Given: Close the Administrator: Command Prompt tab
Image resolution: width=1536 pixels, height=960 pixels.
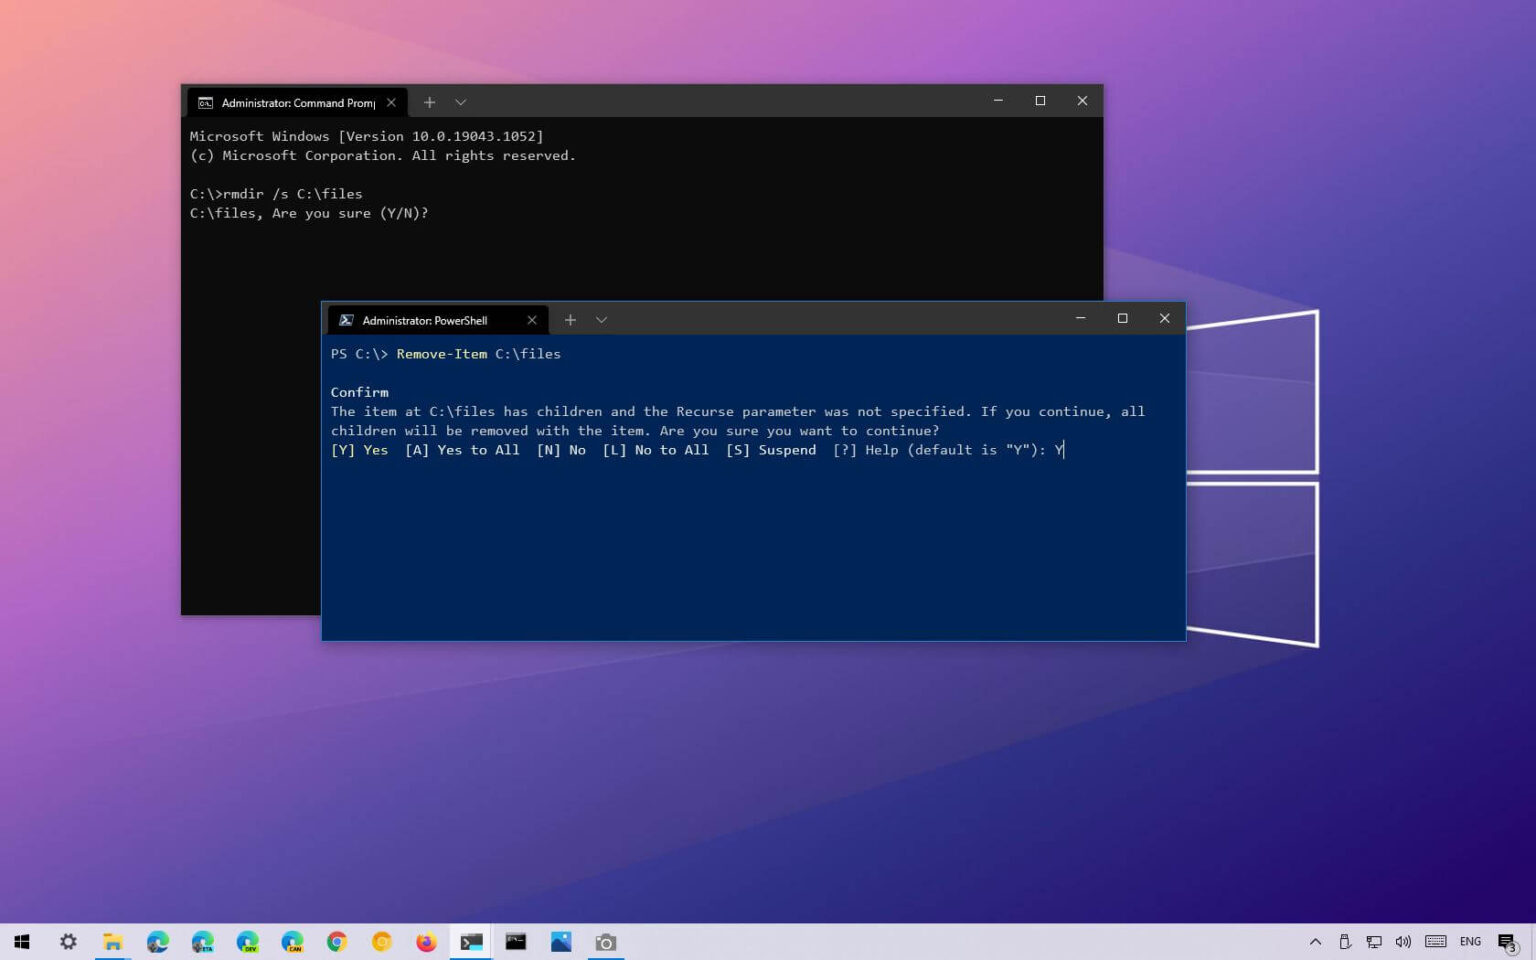Looking at the screenshot, I should (x=391, y=103).
